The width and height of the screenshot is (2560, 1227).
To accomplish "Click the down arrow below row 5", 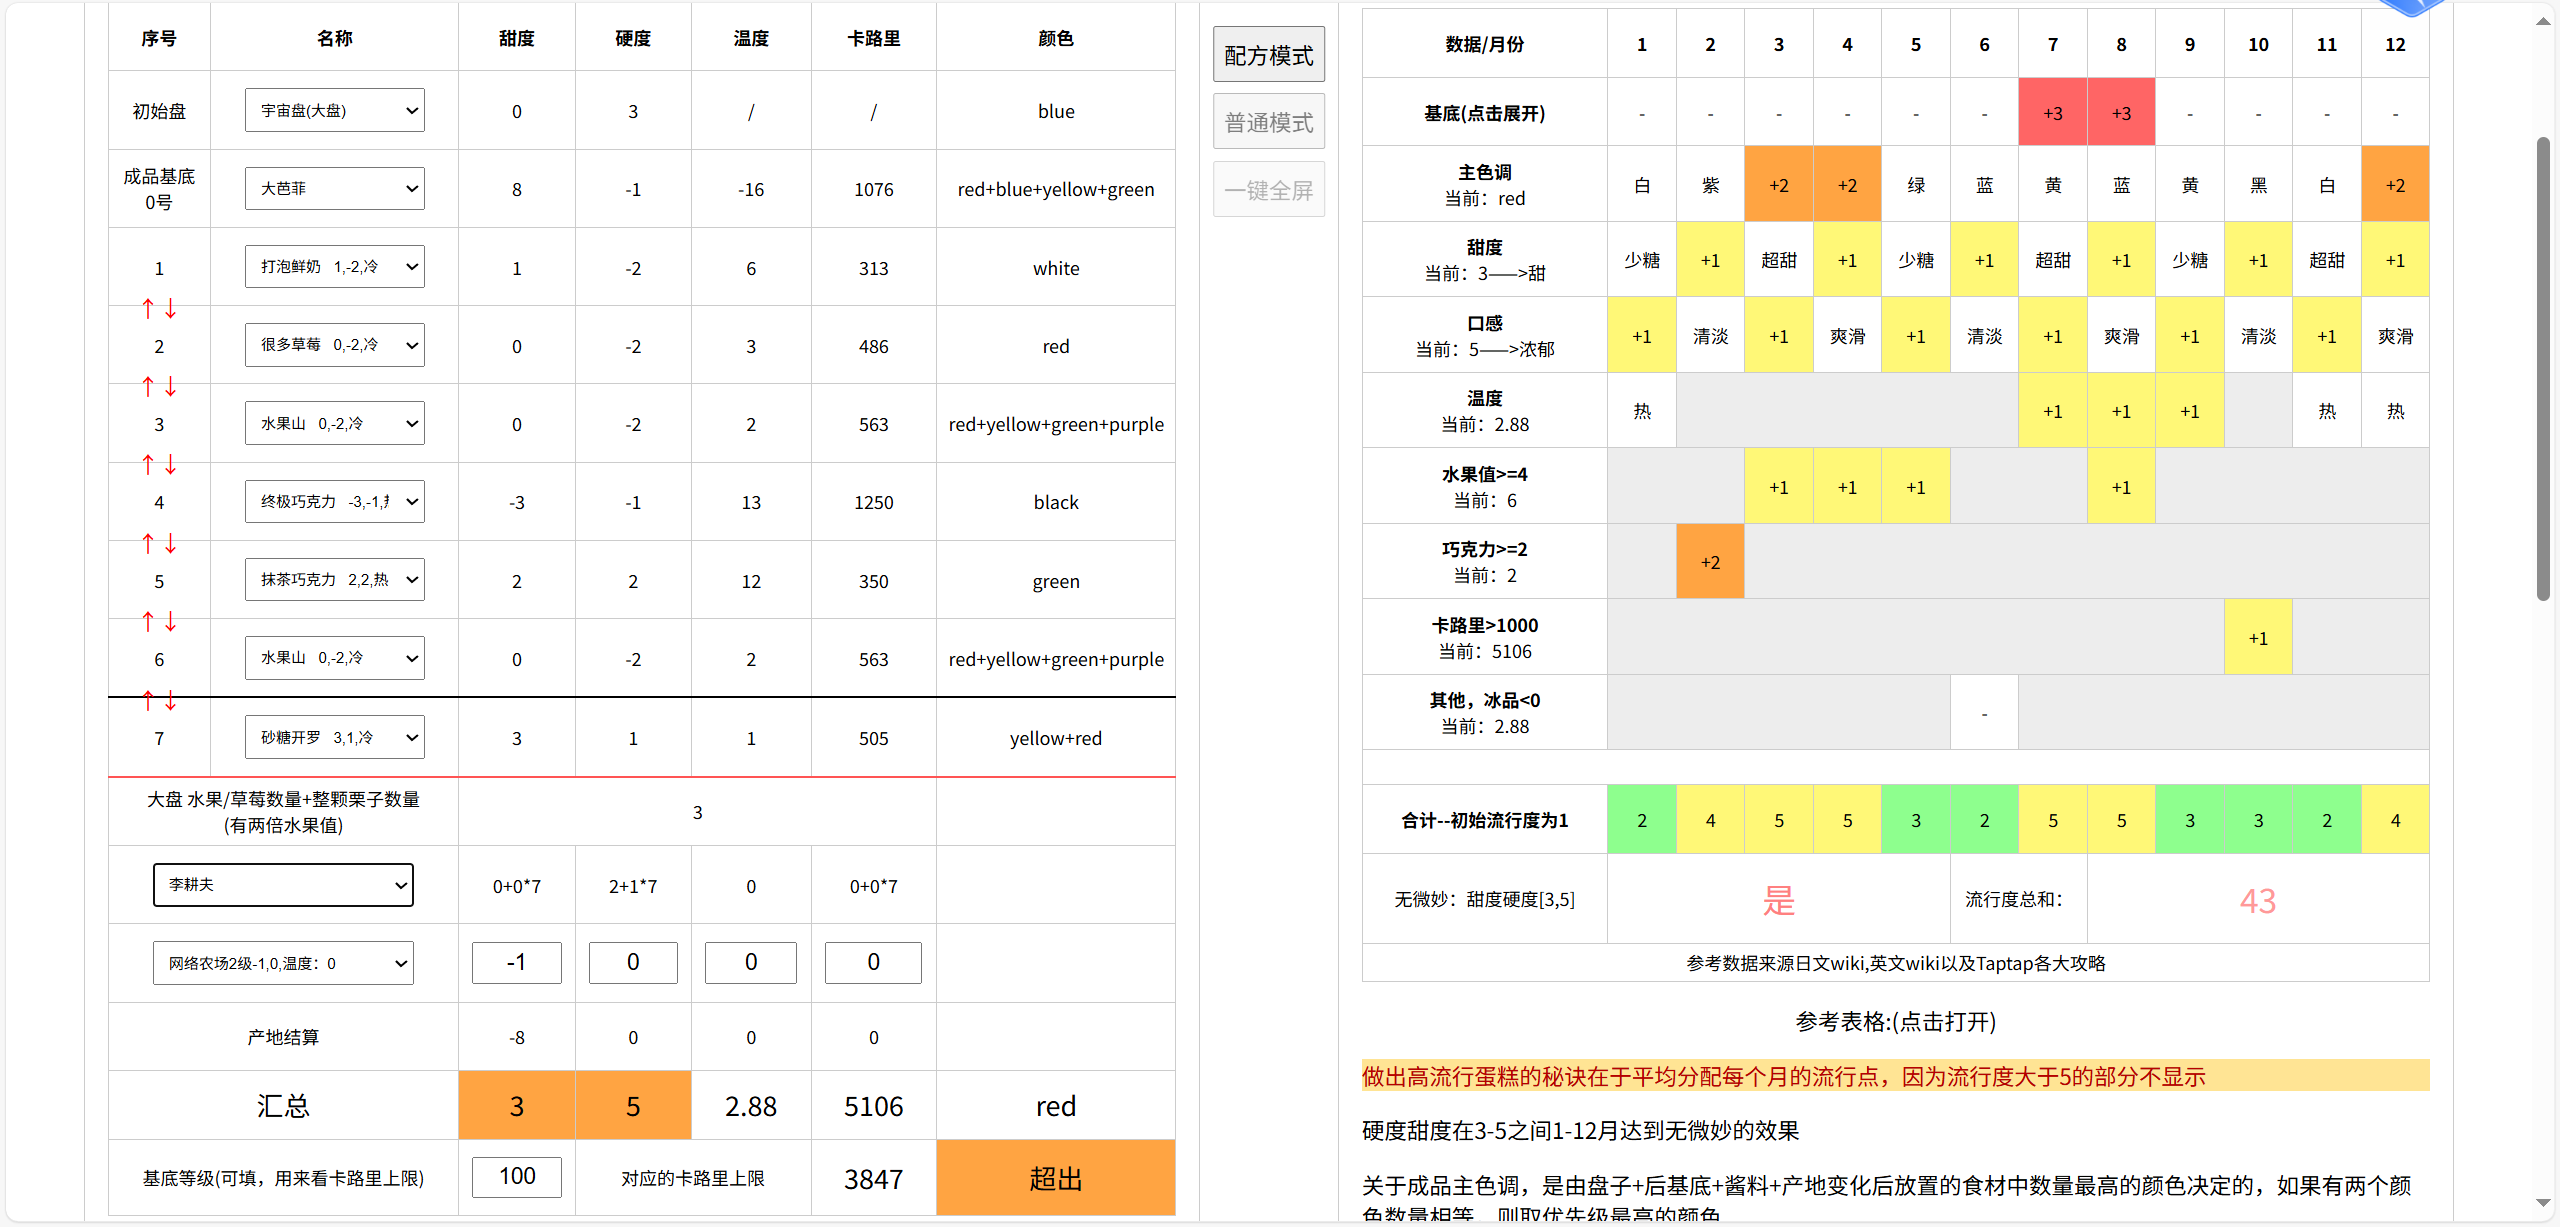I will point(171,622).
